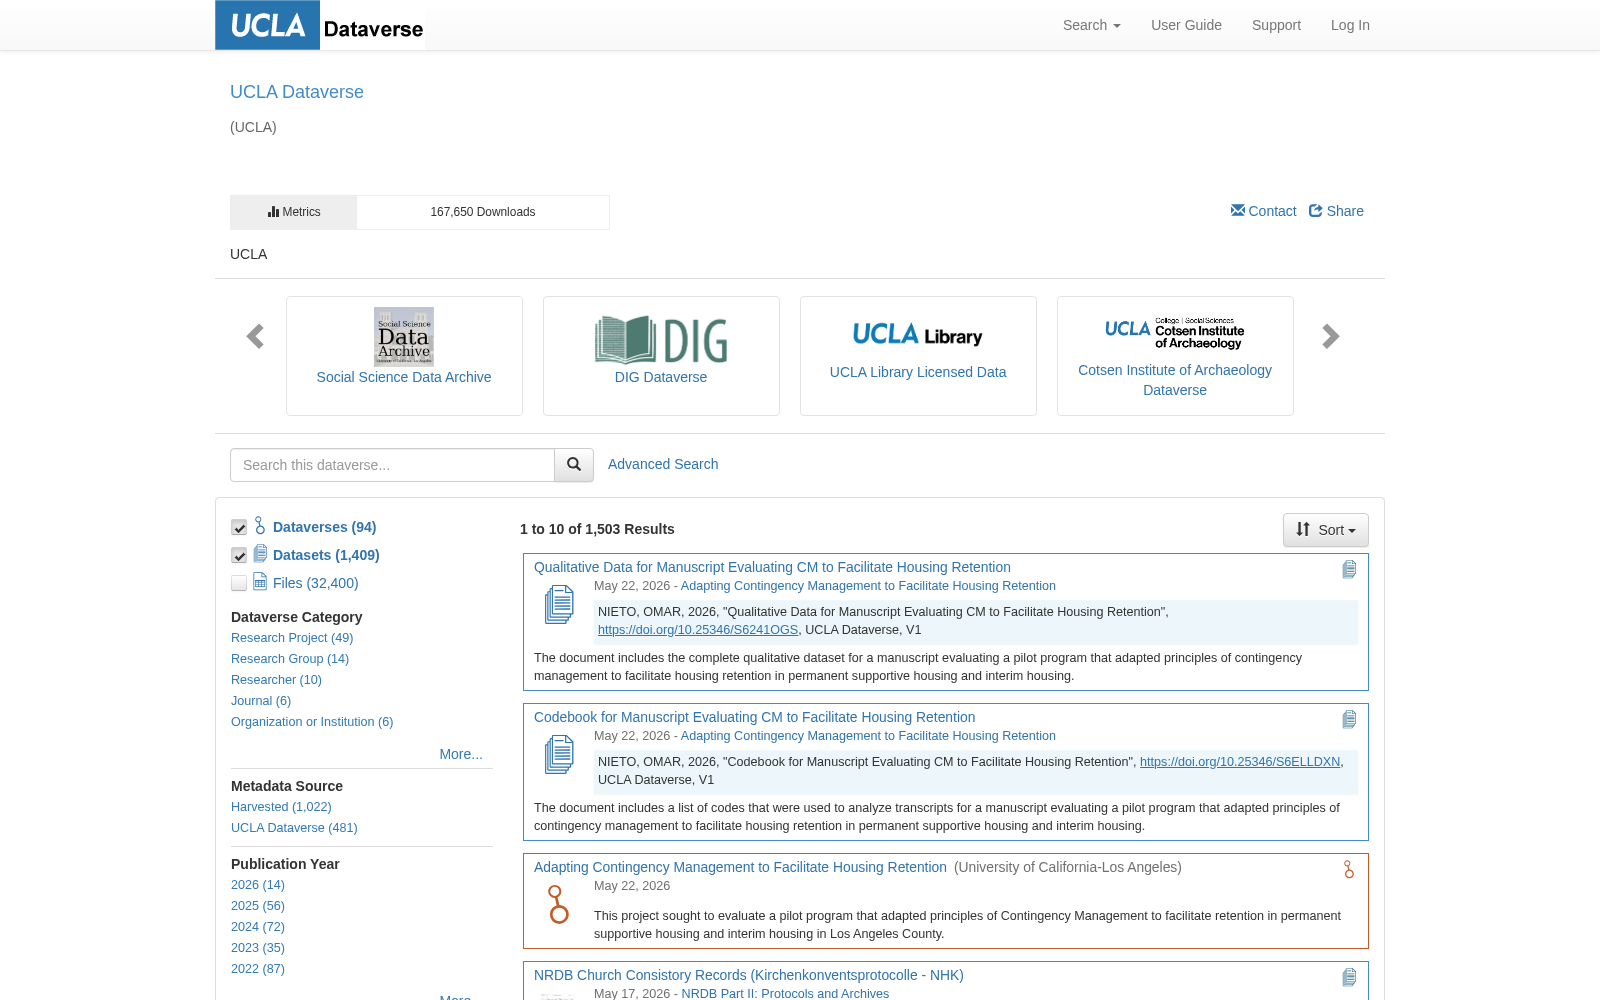Filter by Researcher (10)
This screenshot has width=1600, height=1000.
[x=276, y=680]
